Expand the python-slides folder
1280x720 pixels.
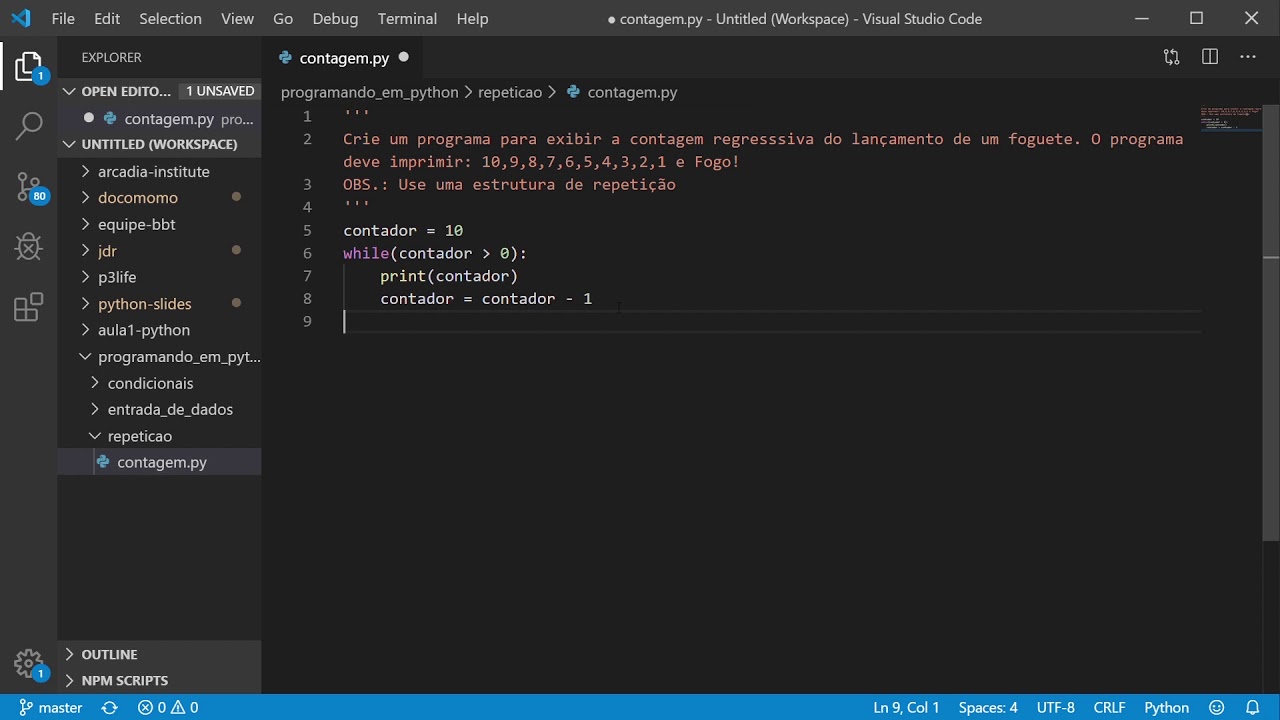point(144,304)
